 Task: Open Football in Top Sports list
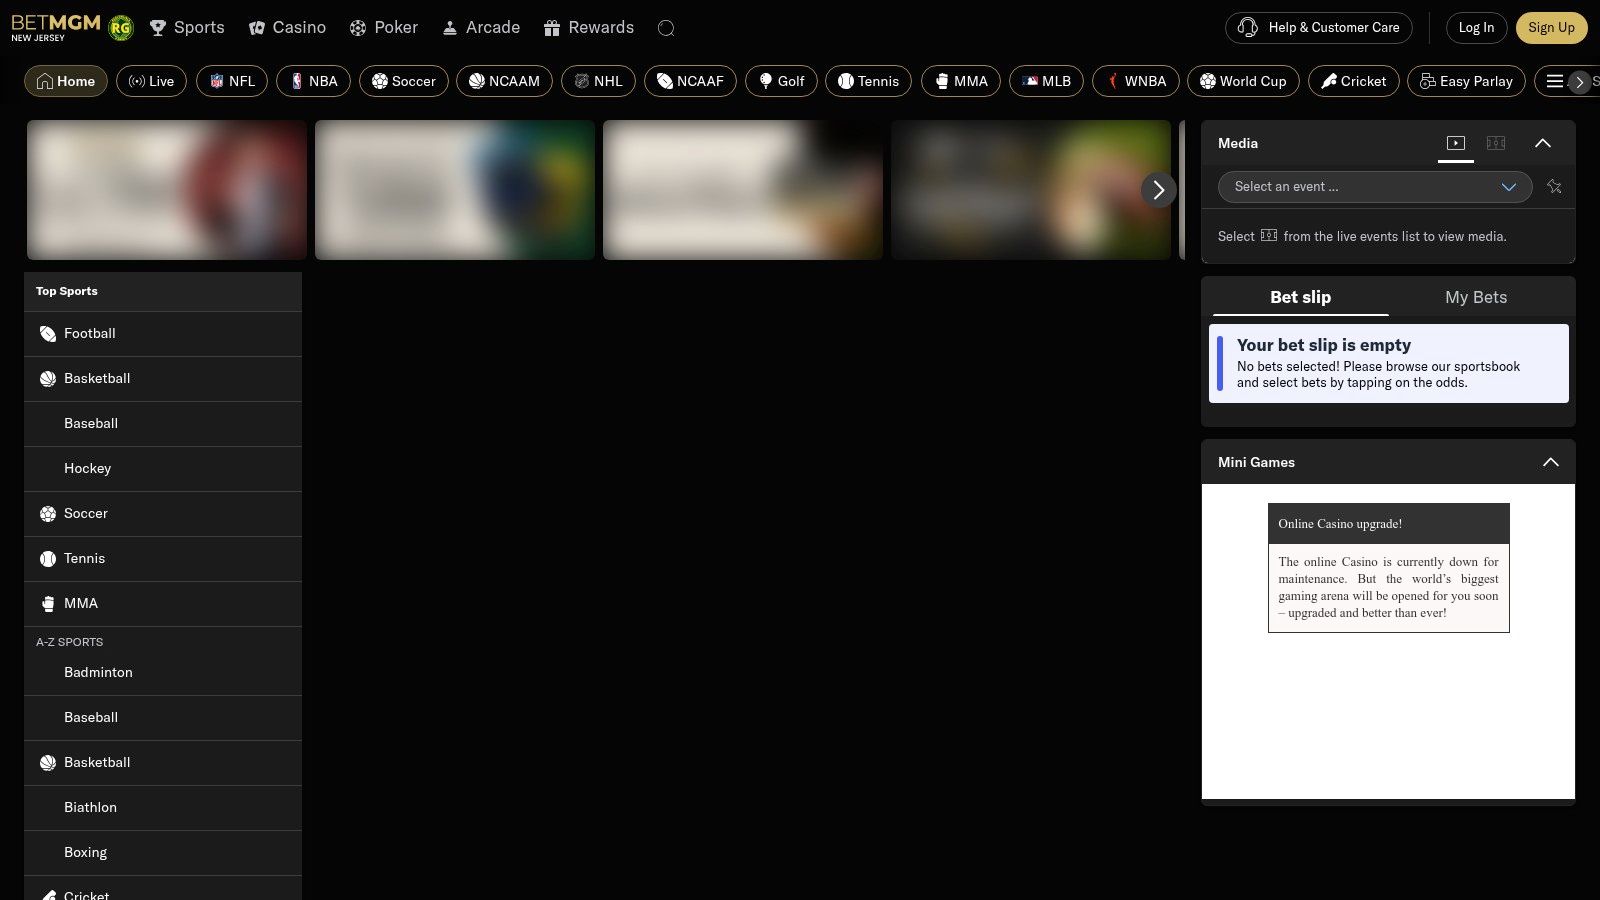[90, 334]
